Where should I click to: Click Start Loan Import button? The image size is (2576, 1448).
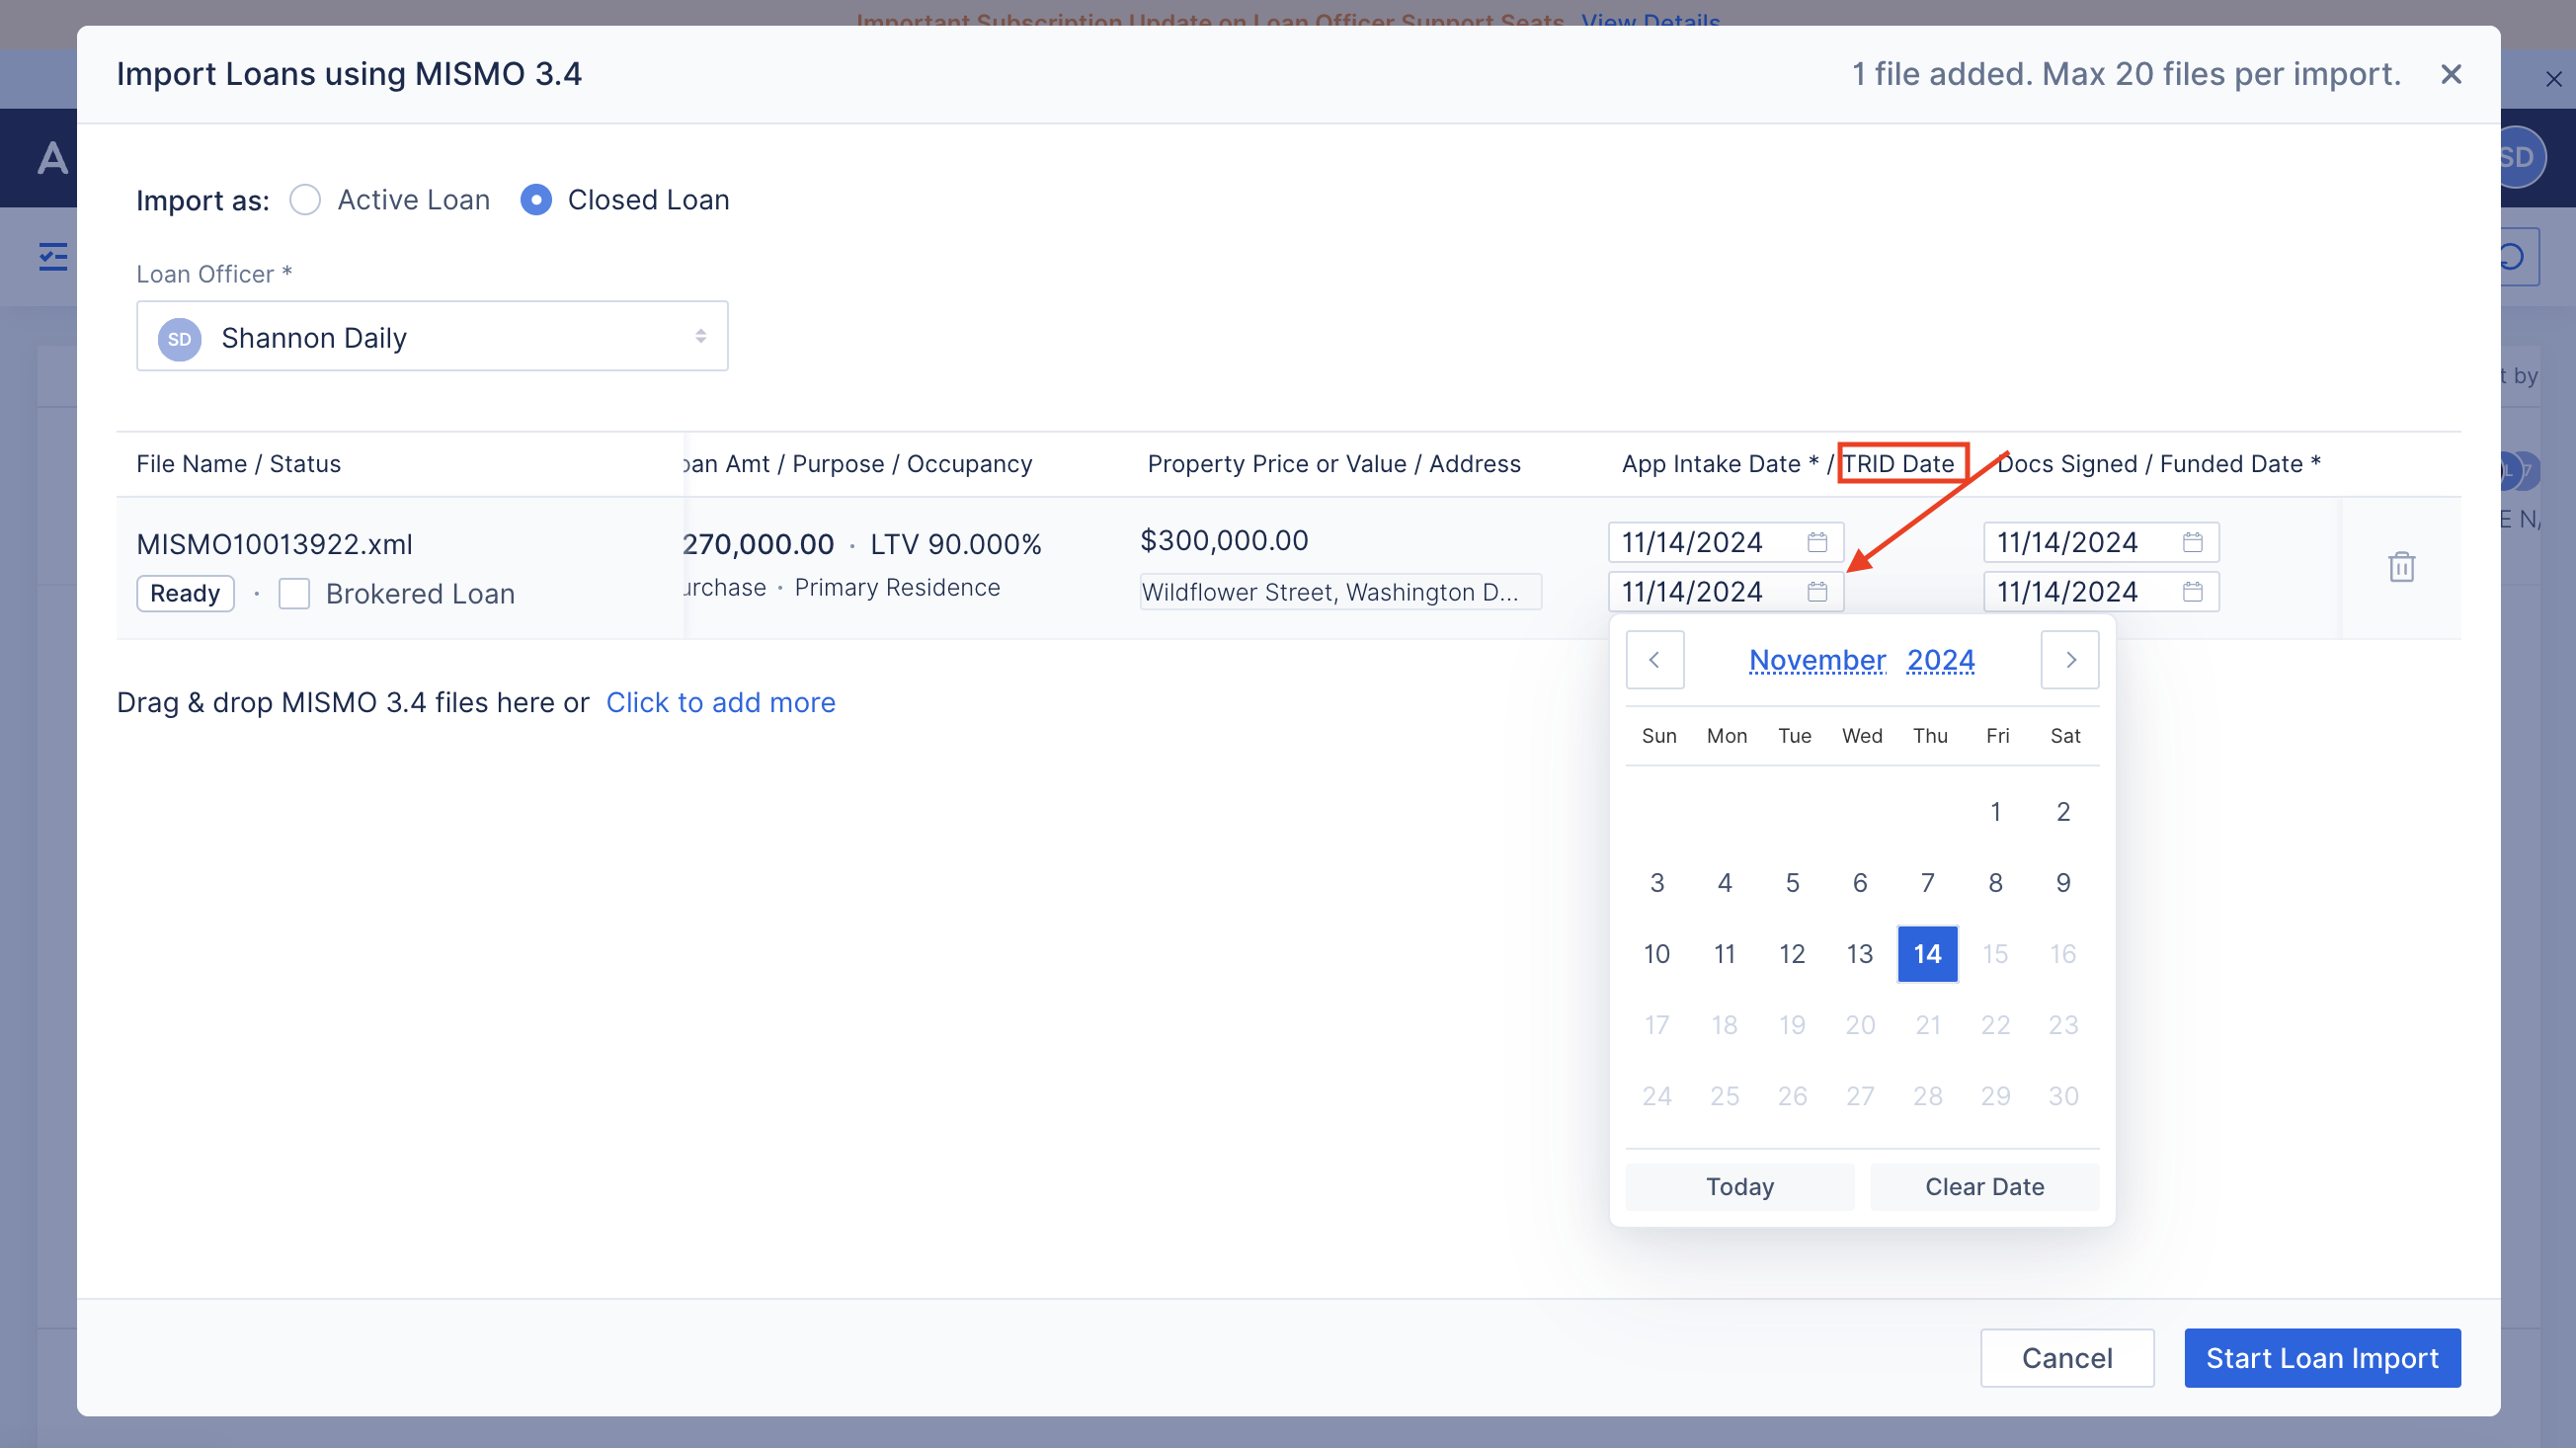point(2322,1358)
